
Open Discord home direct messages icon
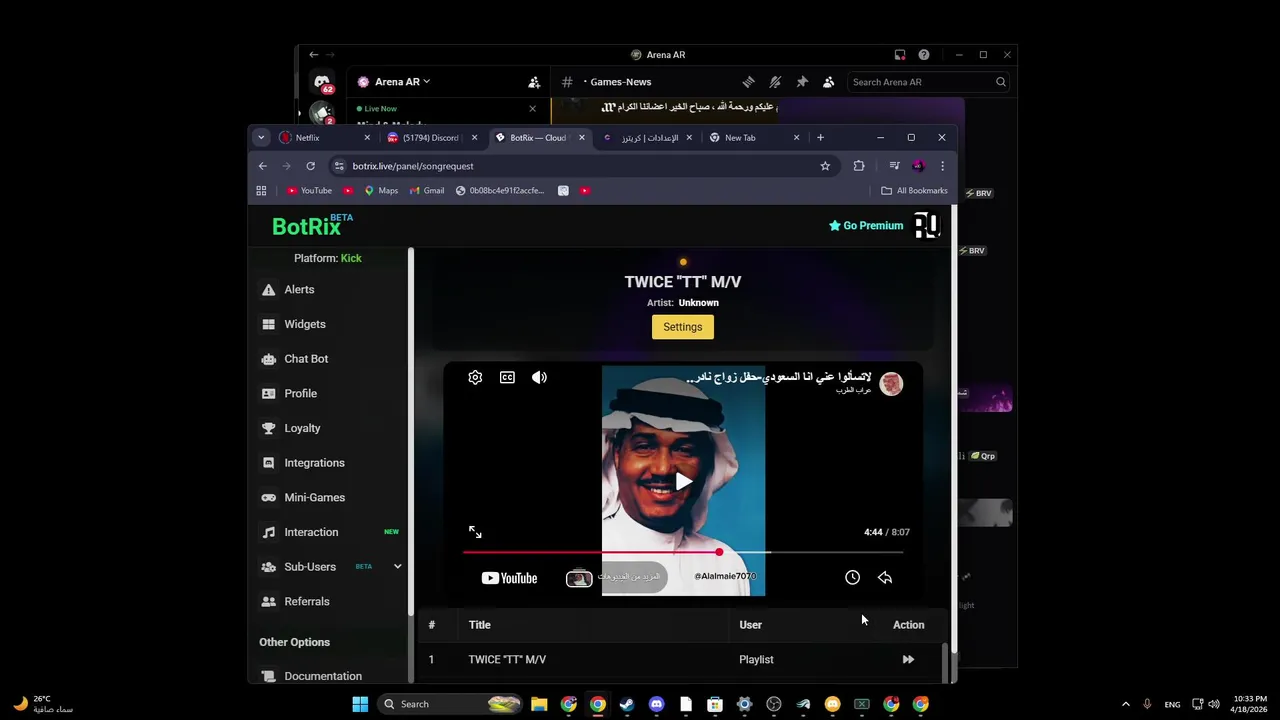(322, 82)
